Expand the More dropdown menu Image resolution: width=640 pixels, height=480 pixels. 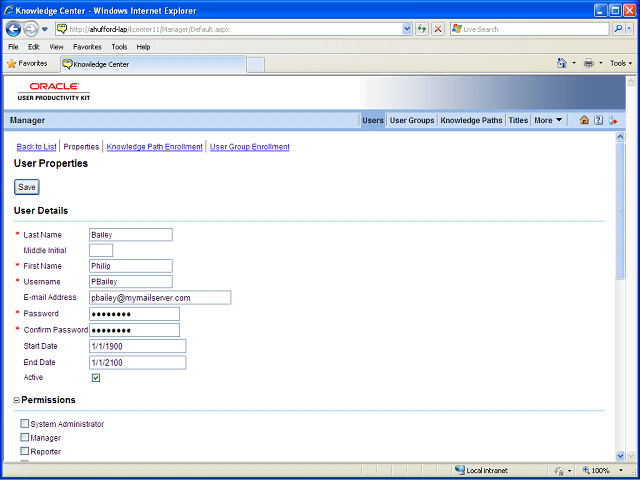(x=548, y=120)
